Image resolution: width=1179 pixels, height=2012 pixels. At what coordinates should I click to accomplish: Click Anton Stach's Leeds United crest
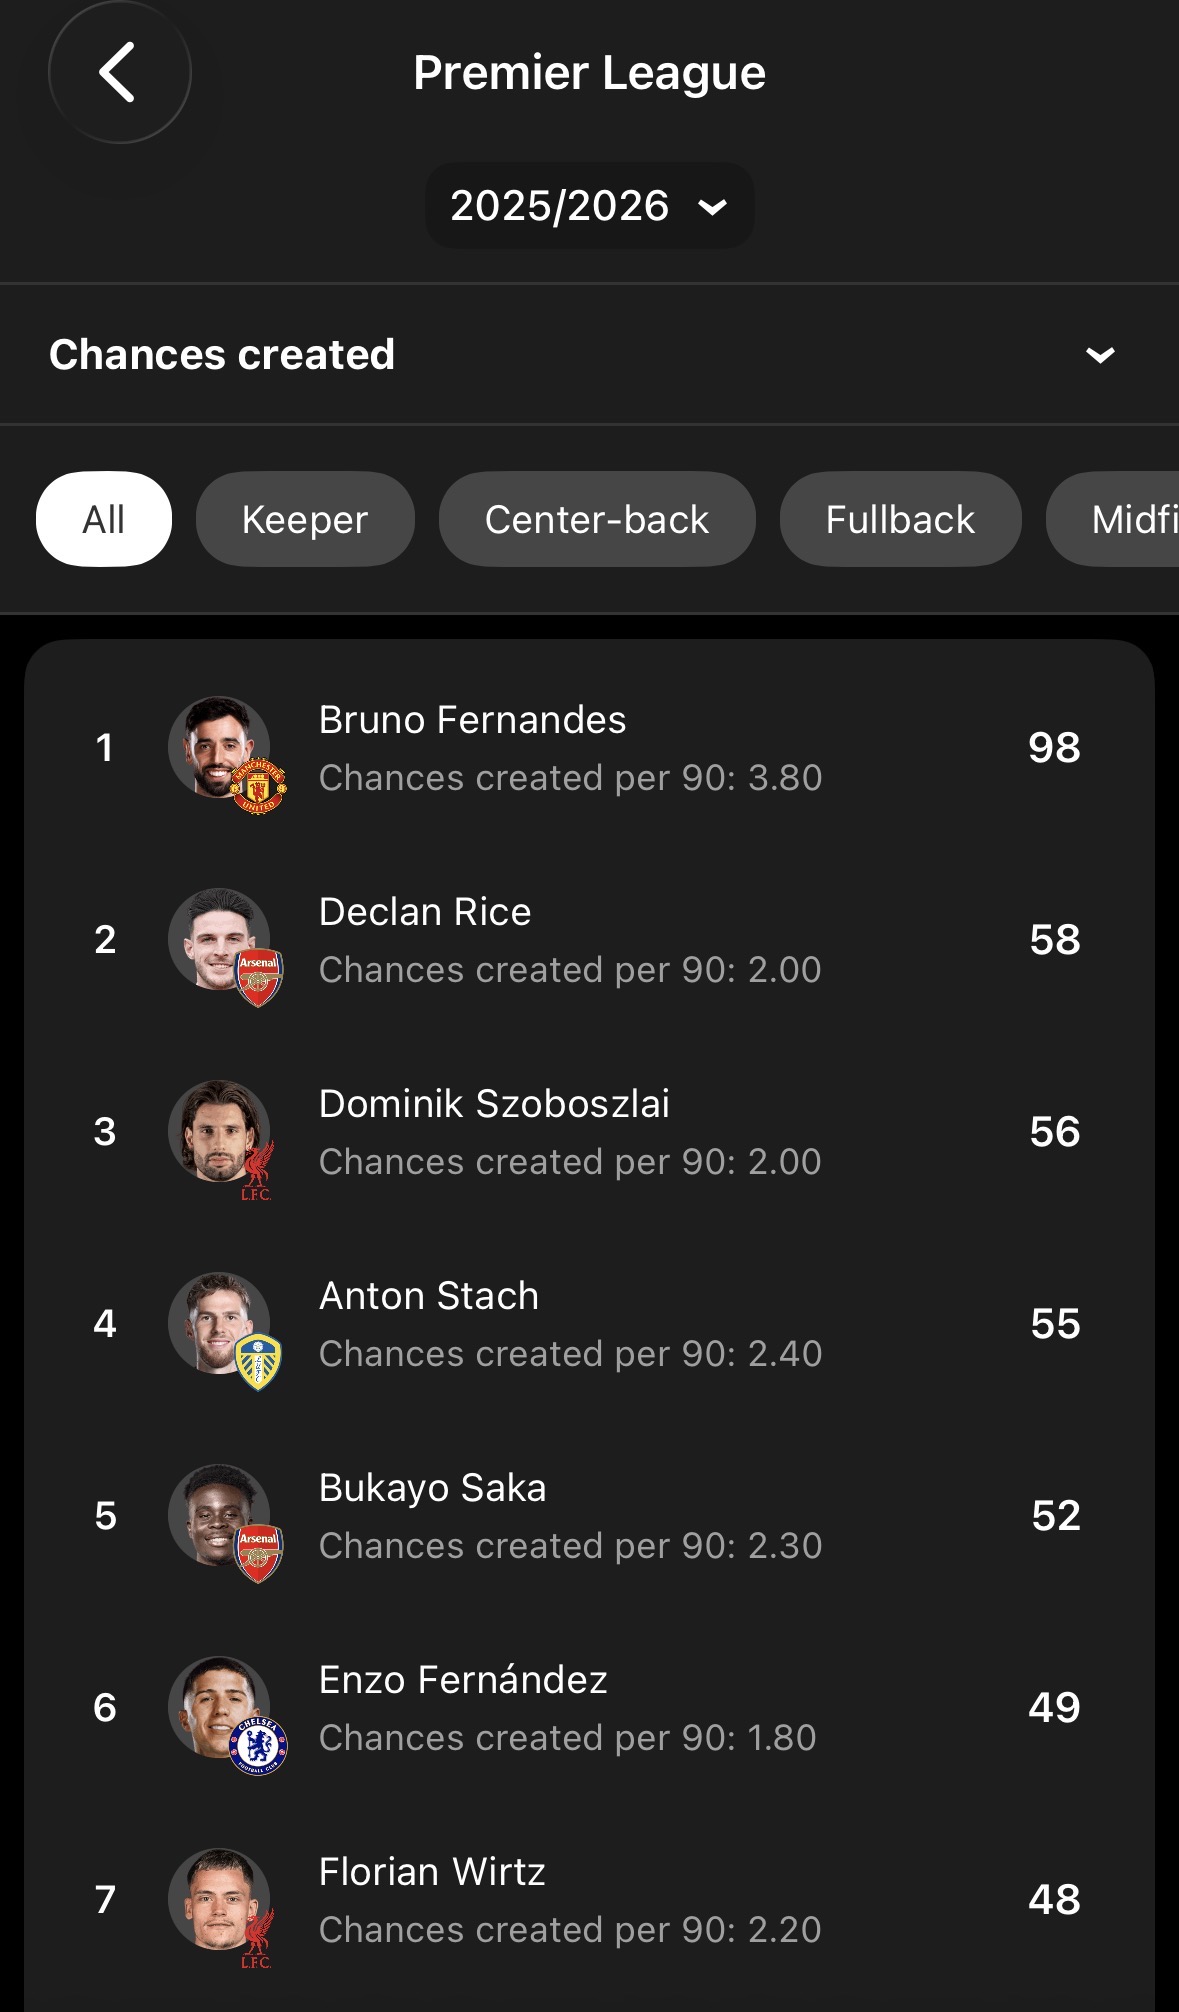coord(258,1361)
